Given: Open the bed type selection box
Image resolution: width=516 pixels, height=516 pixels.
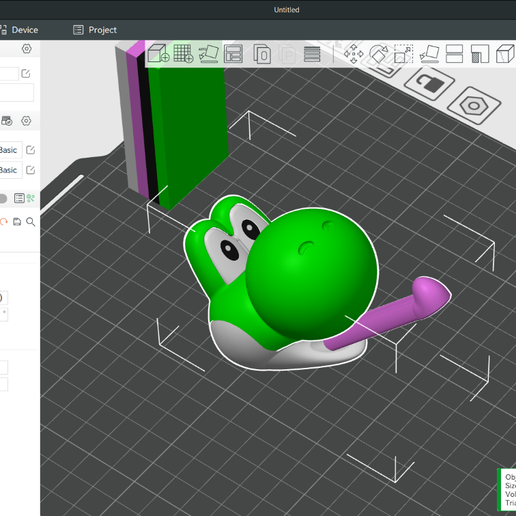Looking at the screenshot, I should pos(17,92).
